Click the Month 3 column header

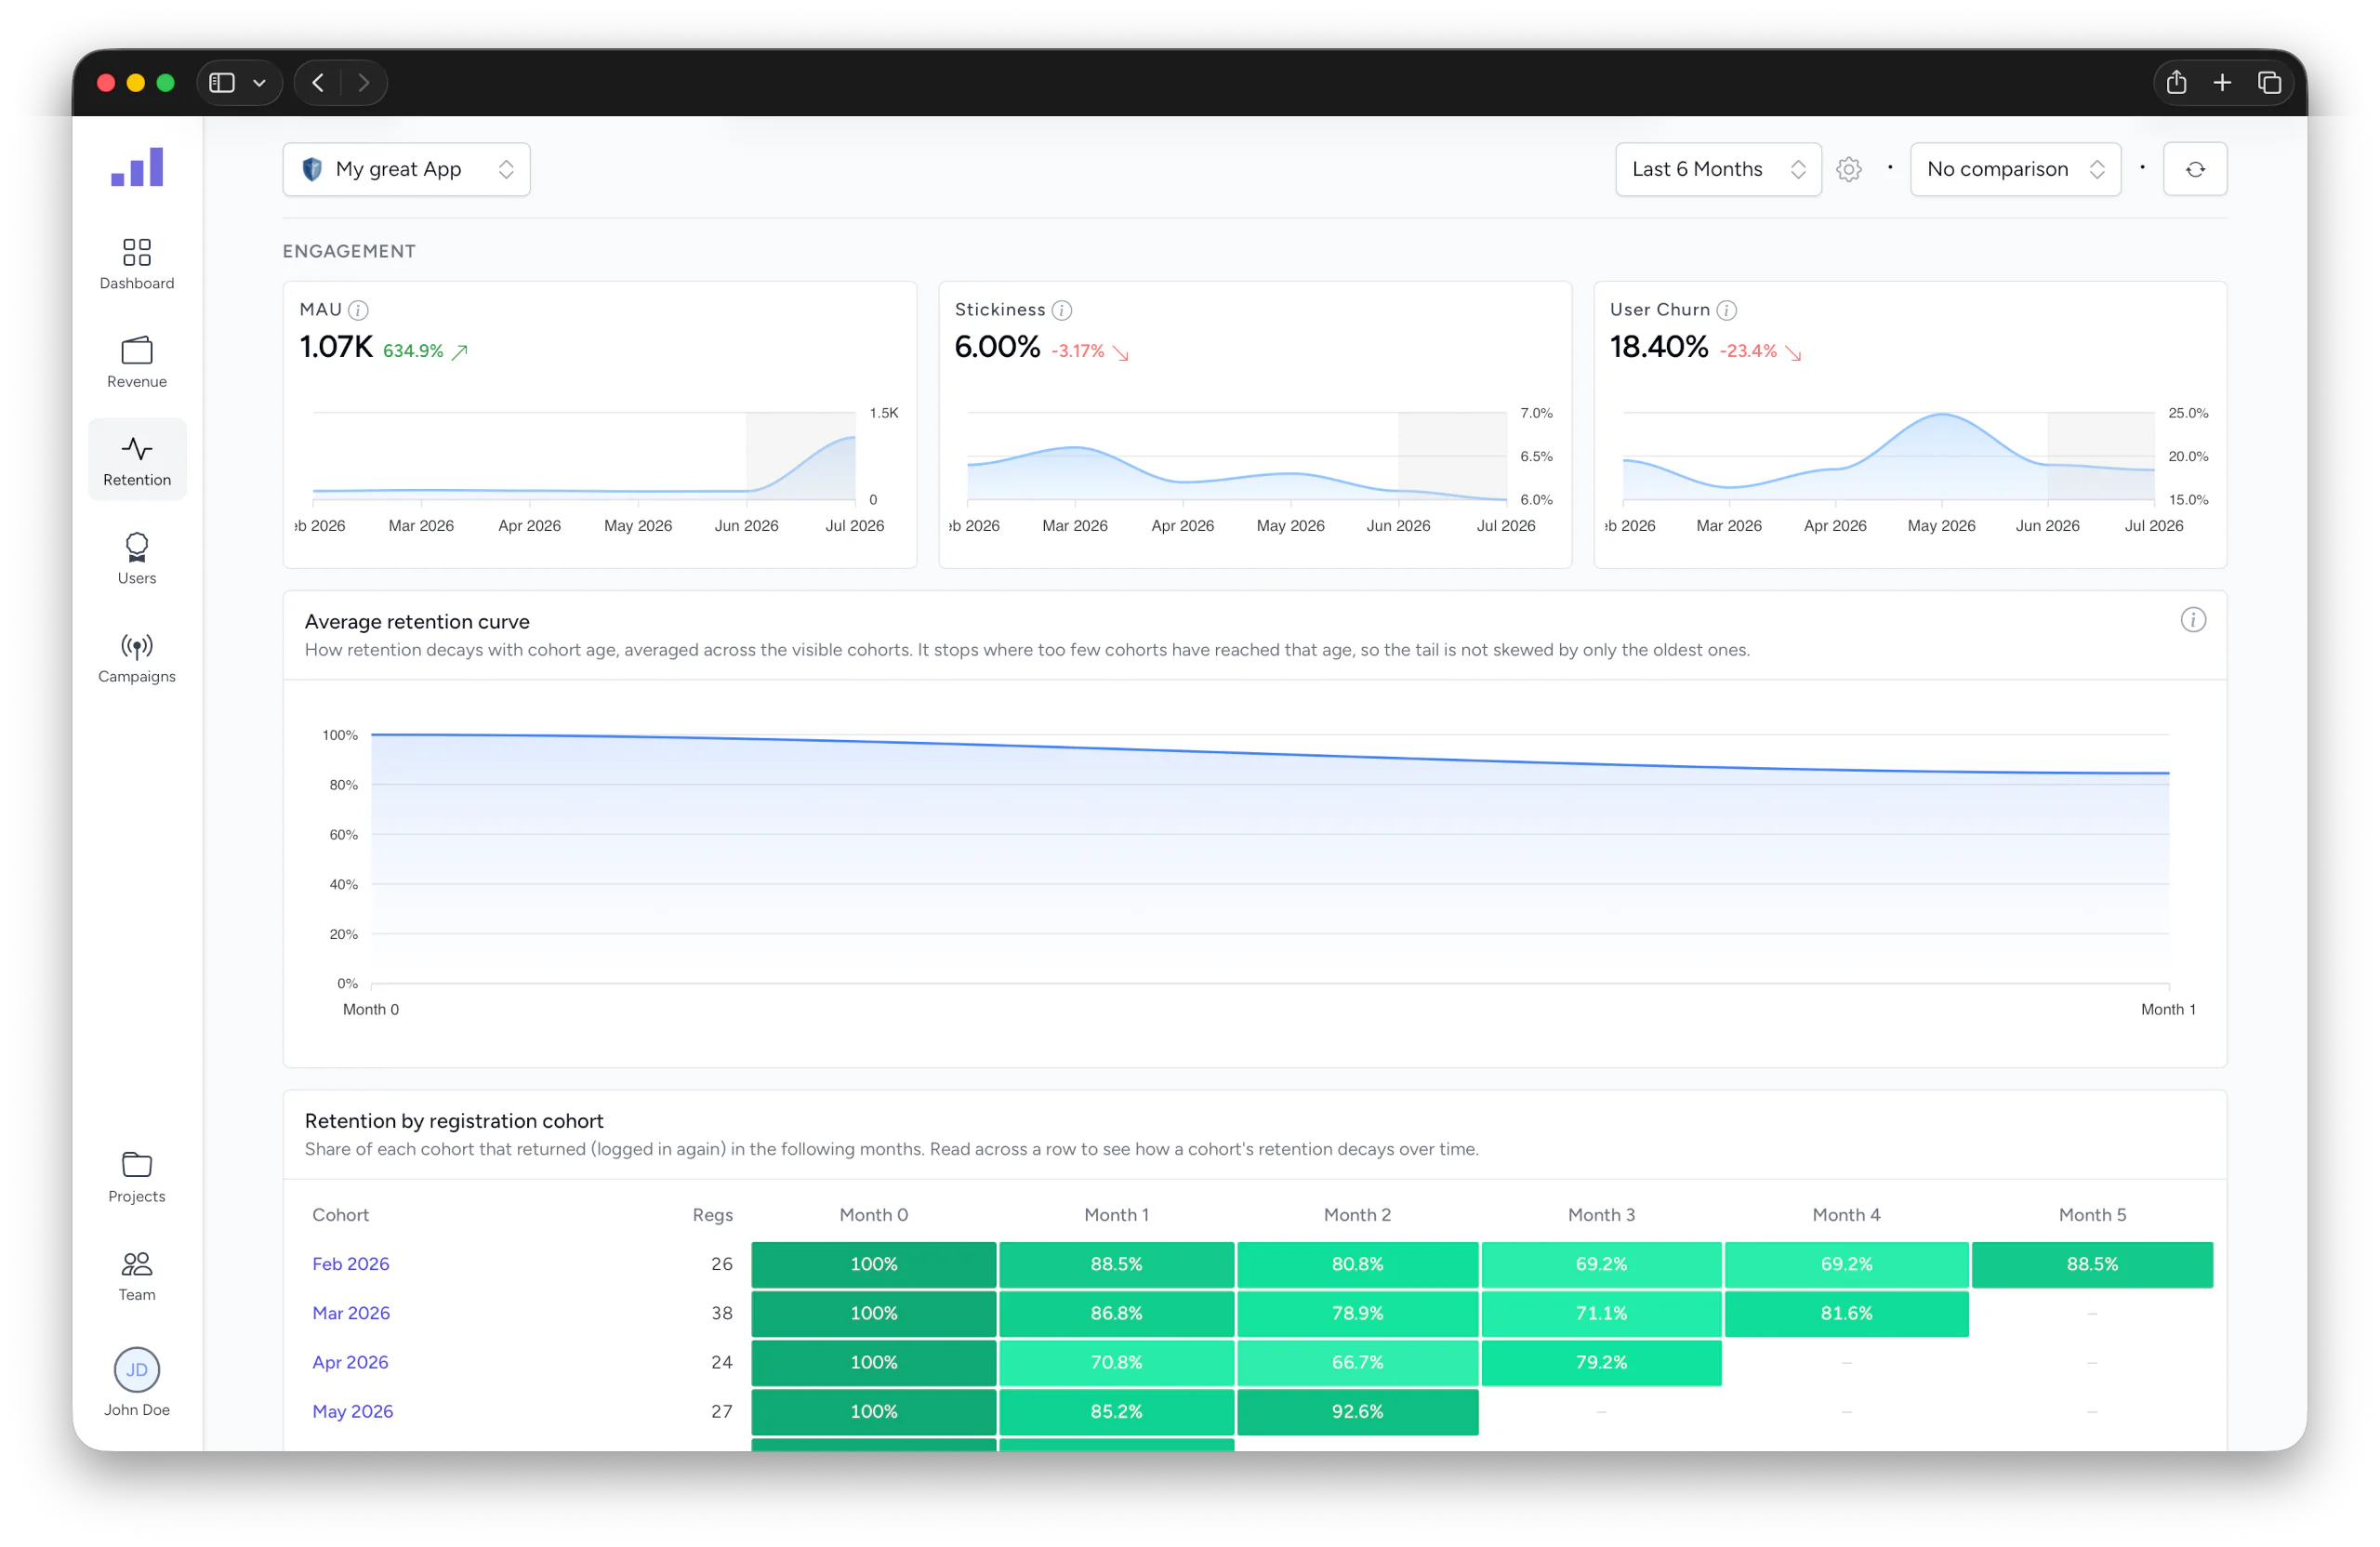pyautogui.click(x=1601, y=1215)
